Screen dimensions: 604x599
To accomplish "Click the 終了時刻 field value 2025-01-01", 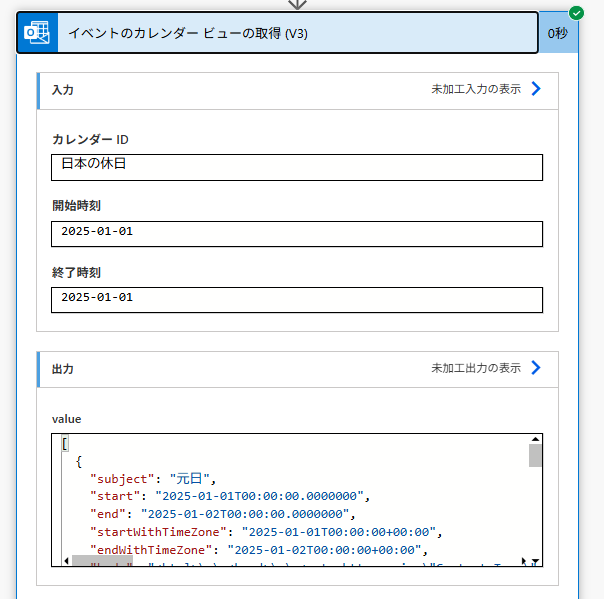I will coord(297,300).
